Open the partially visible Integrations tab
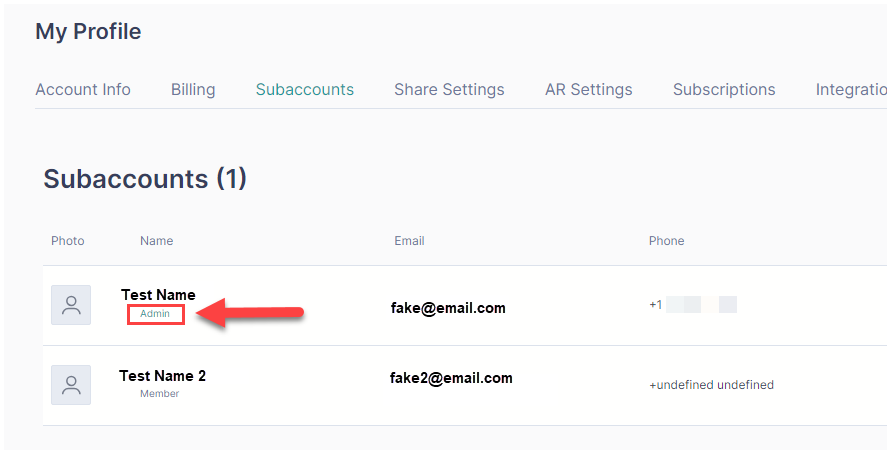887x450 pixels. point(850,89)
